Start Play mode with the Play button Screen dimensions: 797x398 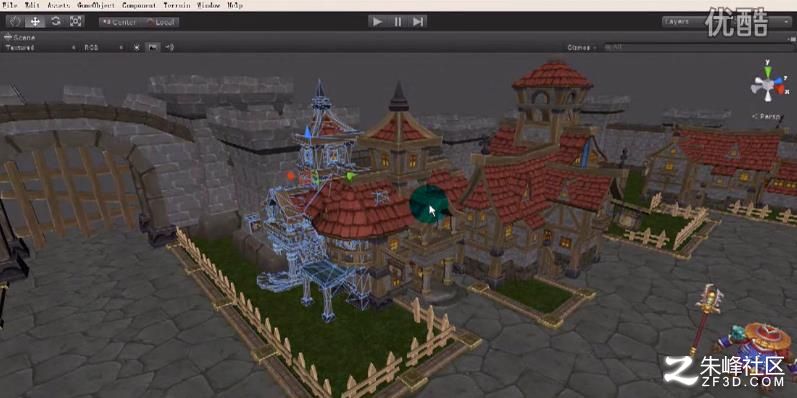point(377,21)
